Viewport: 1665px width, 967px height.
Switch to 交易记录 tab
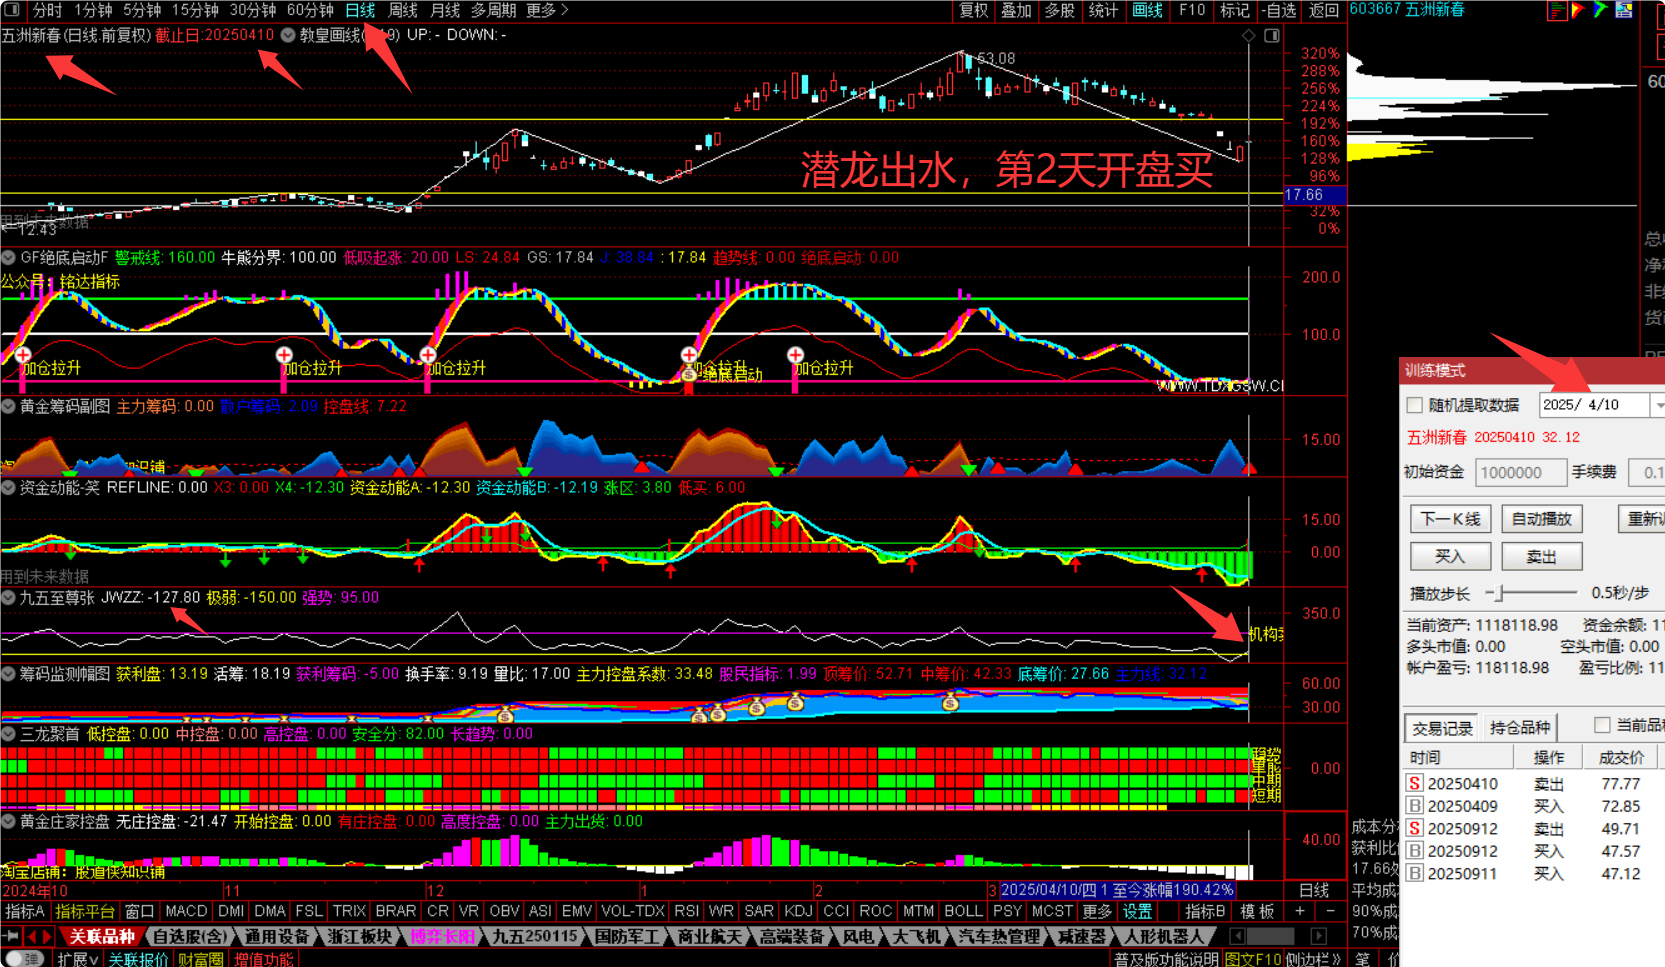(x=1442, y=727)
